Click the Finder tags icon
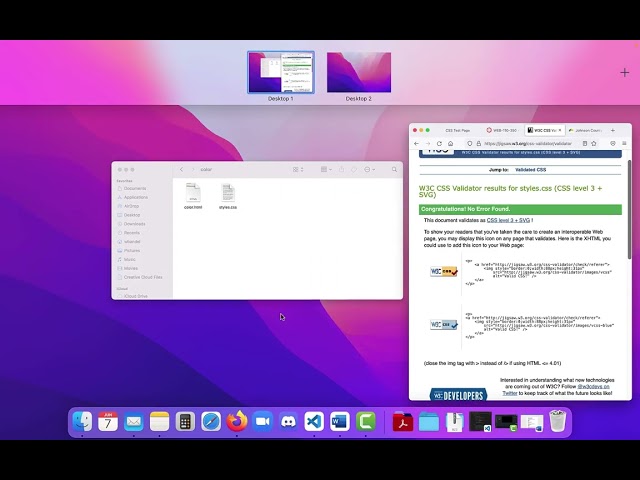Image resolution: width=640 pixels, height=480 pixels. [x=354, y=169]
